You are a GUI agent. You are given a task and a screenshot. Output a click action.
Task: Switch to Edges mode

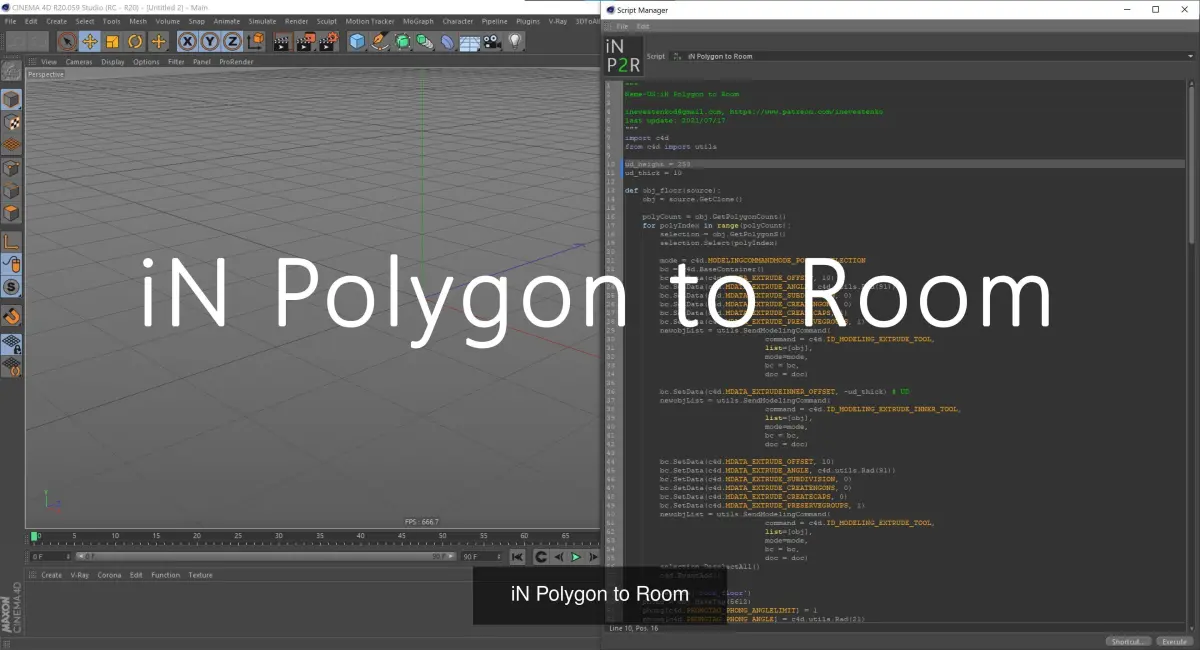(11, 190)
